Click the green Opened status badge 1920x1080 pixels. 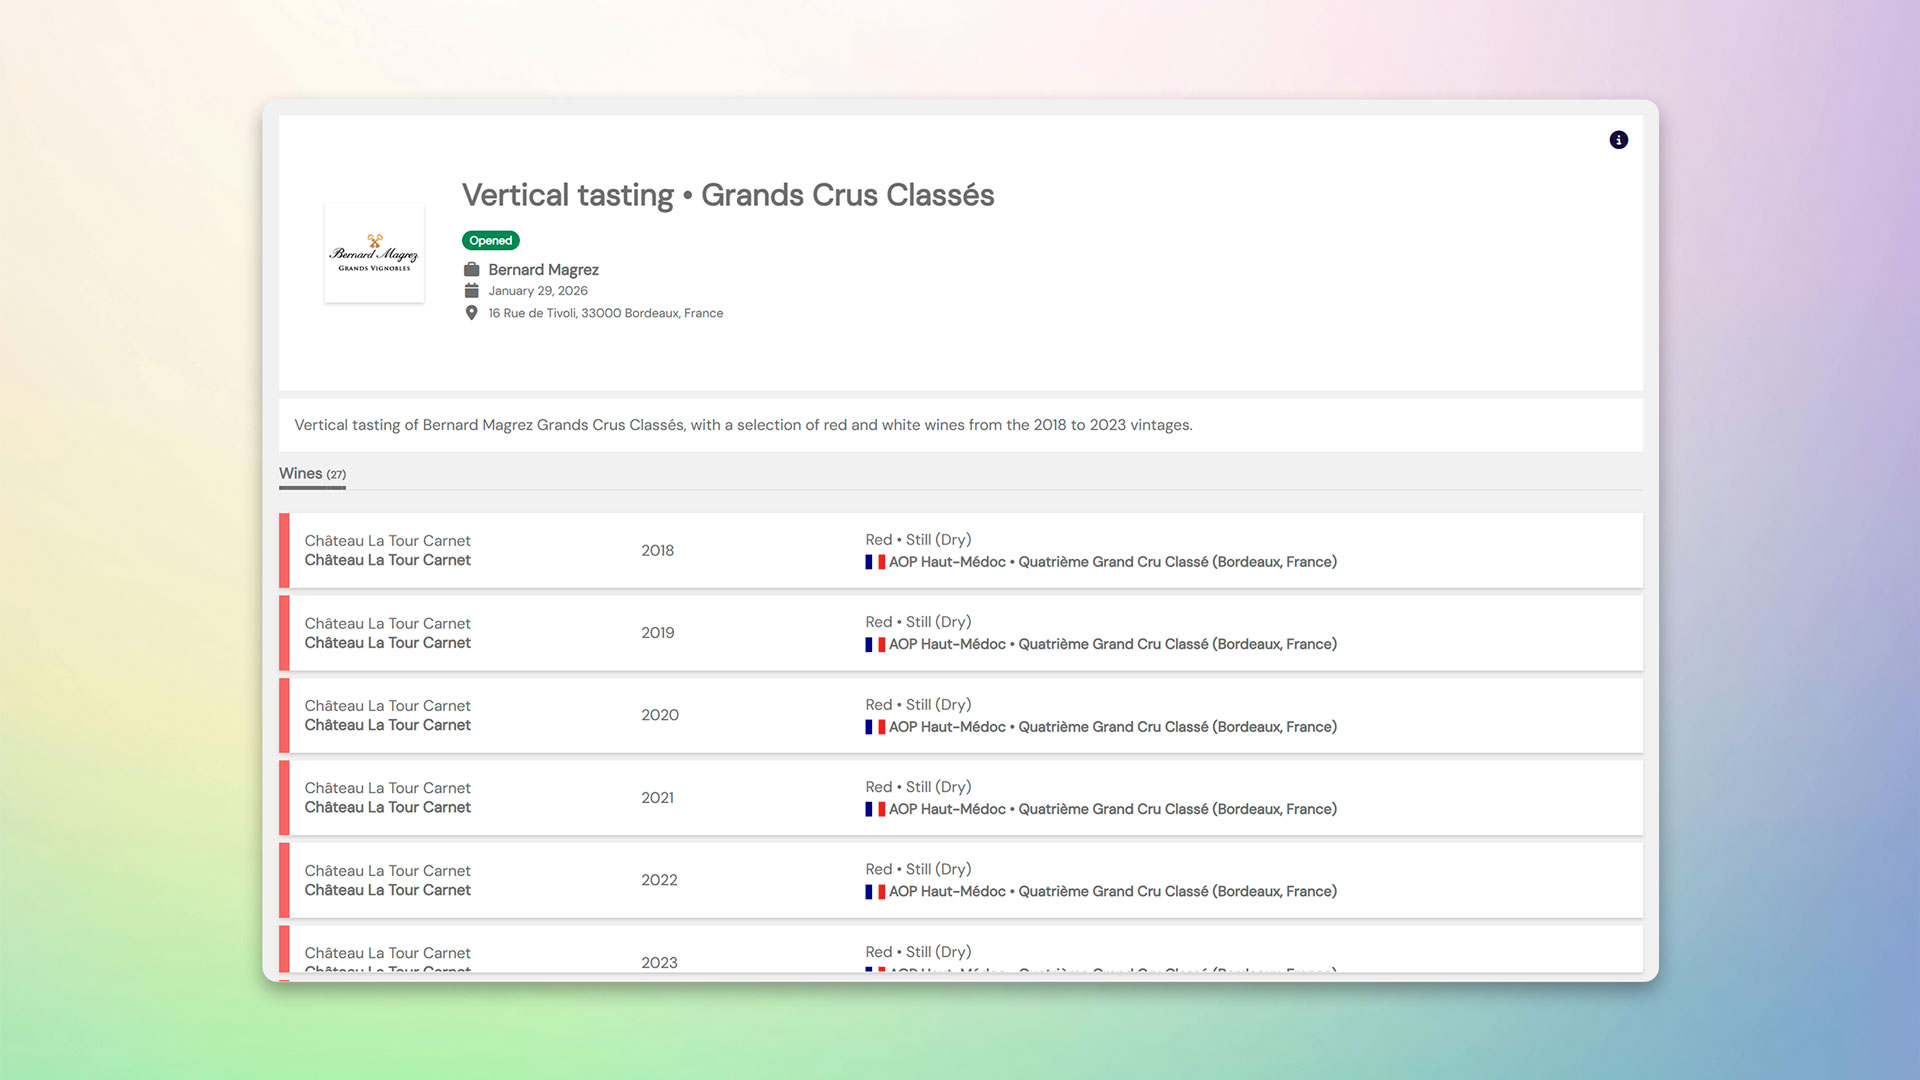coord(490,240)
